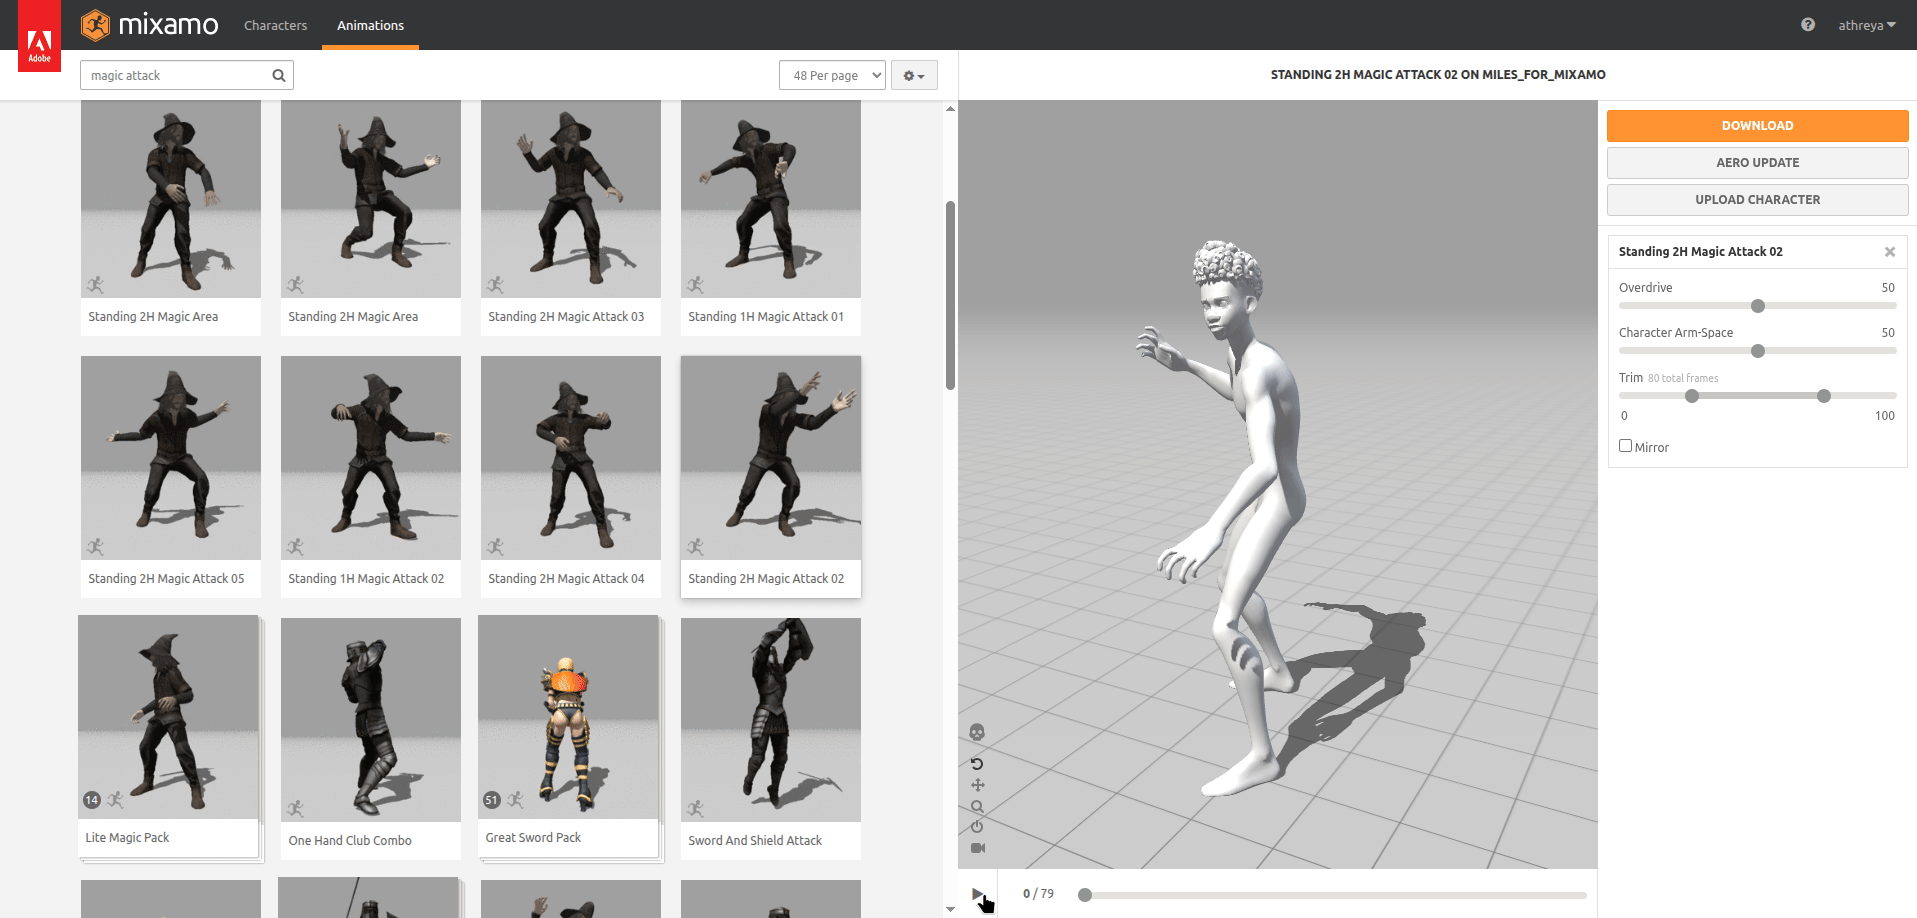Click the Trim slider left handle
The width and height of the screenshot is (1917, 918).
click(x=1692, y=396)
